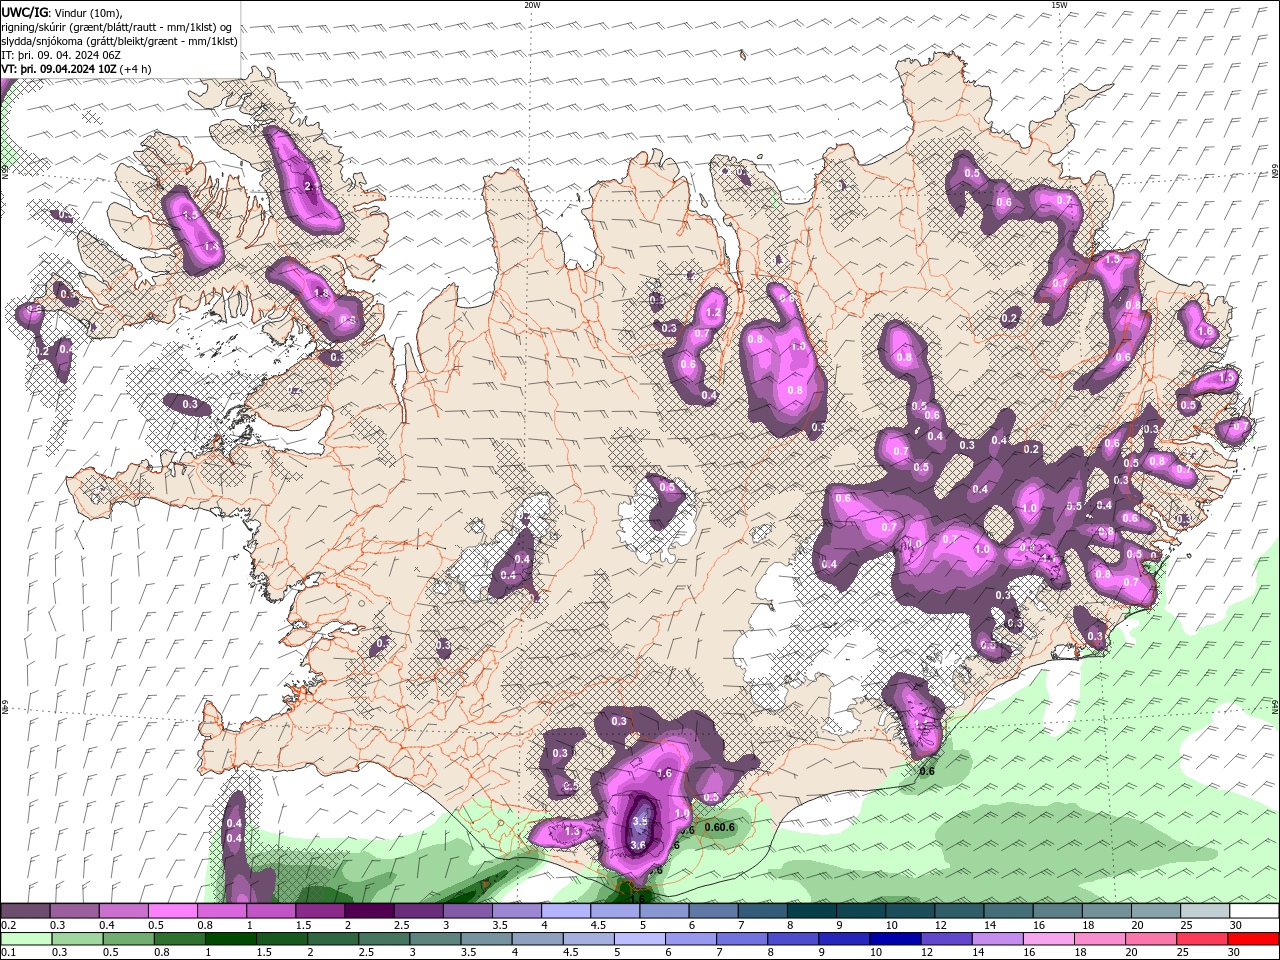This screenshot has width=1280, height=960.
Task: Pick rain legend swatch starting at 2
Action: [332, 939]
